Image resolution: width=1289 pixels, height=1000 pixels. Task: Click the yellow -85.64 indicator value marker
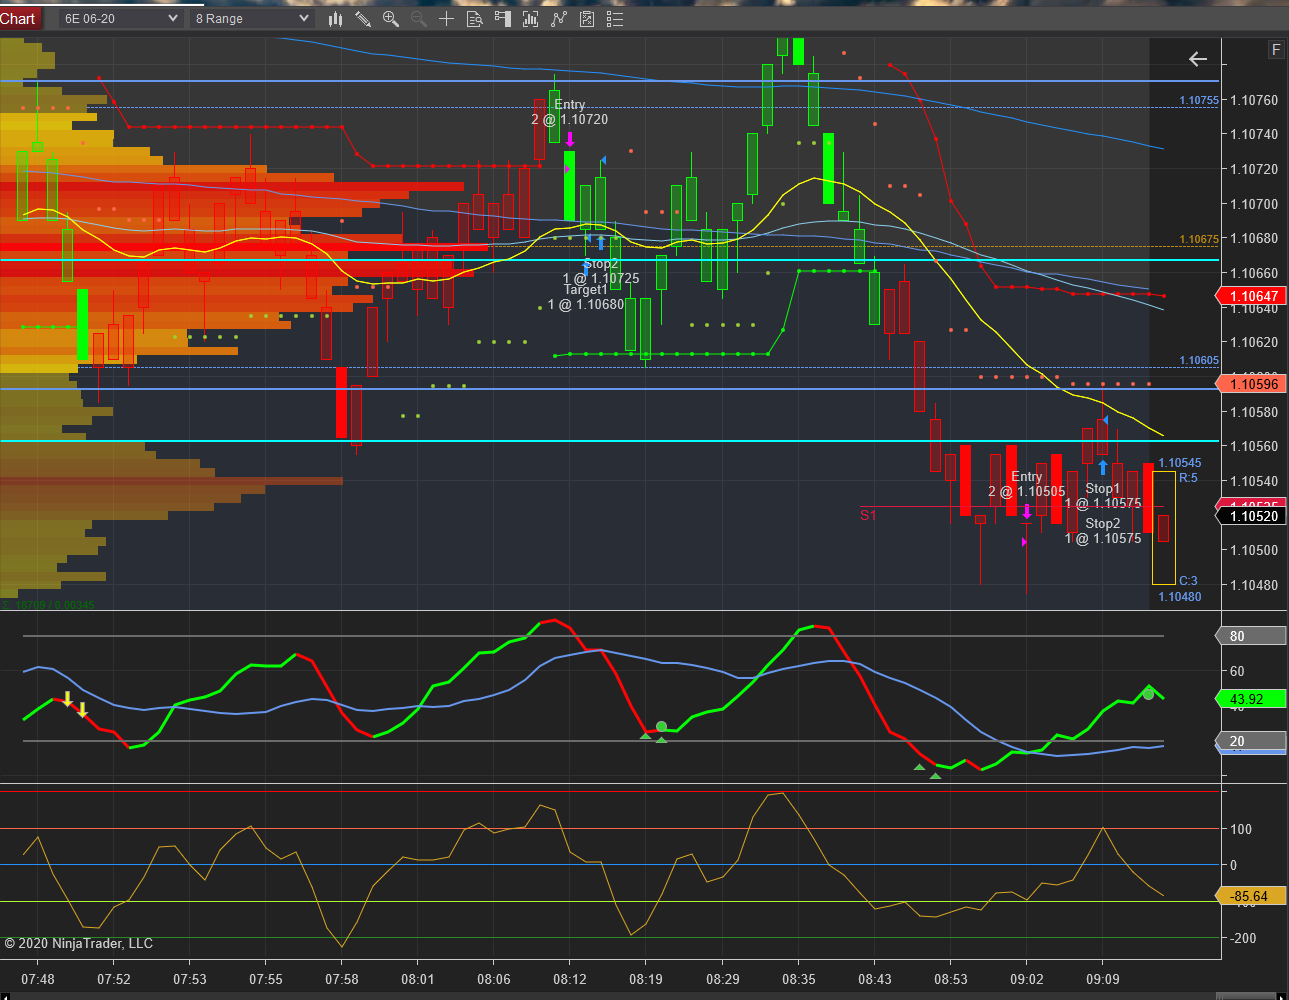point(1250,896)
